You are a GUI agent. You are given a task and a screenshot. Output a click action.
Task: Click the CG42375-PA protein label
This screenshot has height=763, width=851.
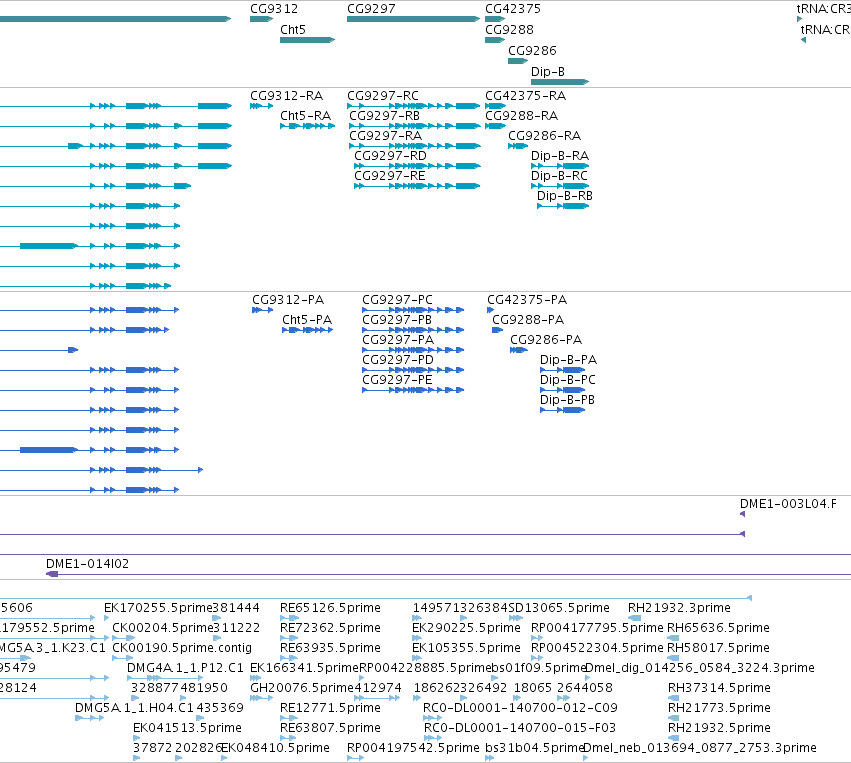tap(527, 300)
